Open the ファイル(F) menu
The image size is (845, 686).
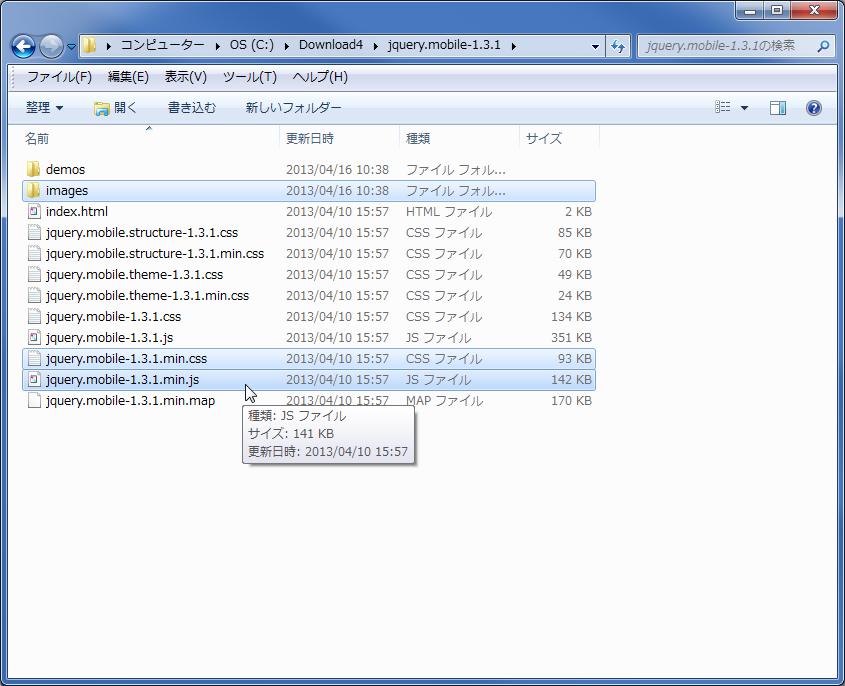point(59,77)
